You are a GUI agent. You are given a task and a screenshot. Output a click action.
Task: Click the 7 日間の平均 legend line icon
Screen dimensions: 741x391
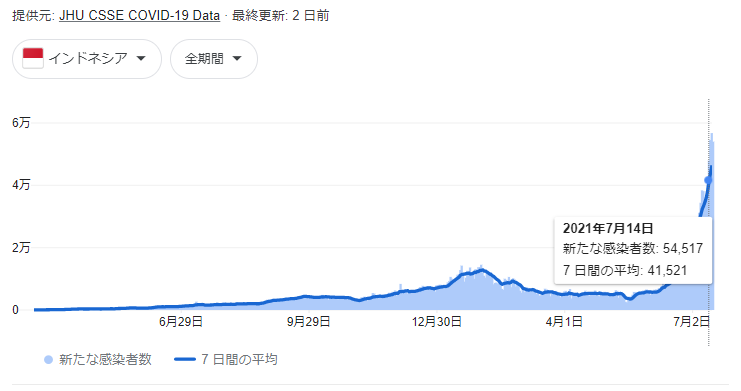click(x=185, y=360)
